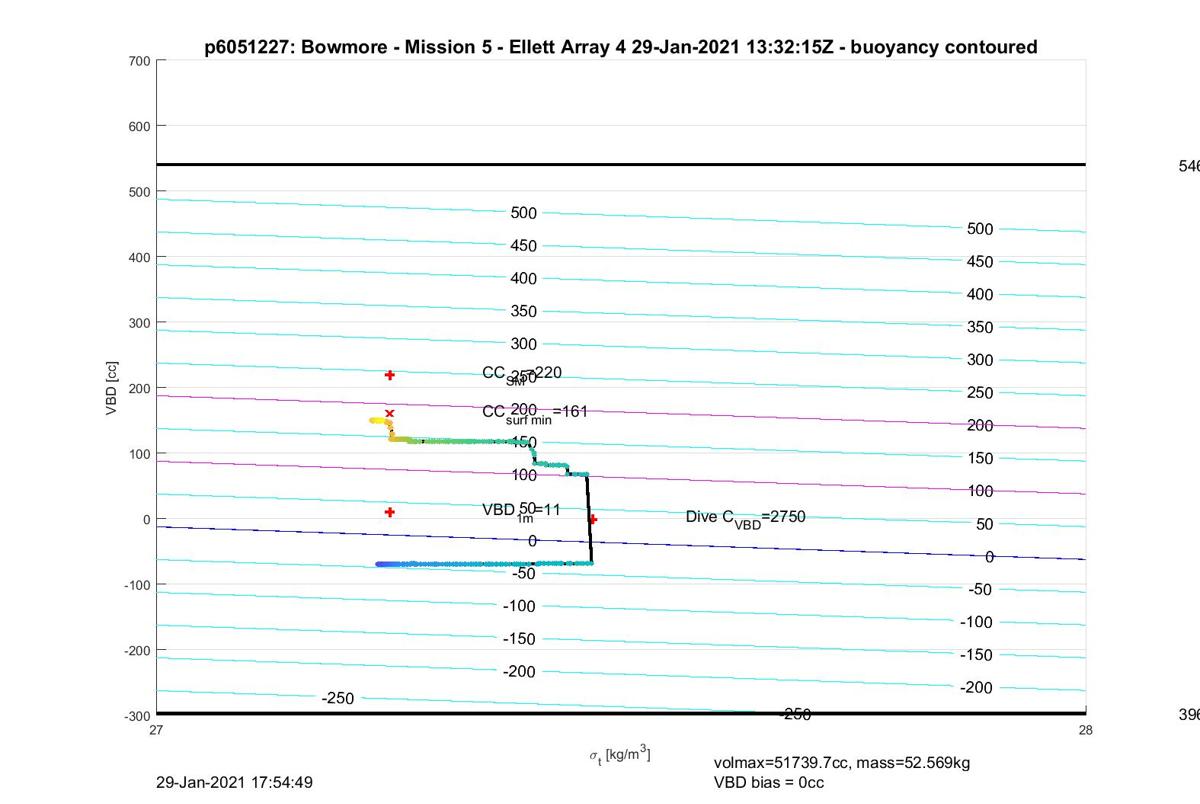This screenshot has width=1200, height=804.
Task: Click the right-column contour label 100
Action: [980, 491]
